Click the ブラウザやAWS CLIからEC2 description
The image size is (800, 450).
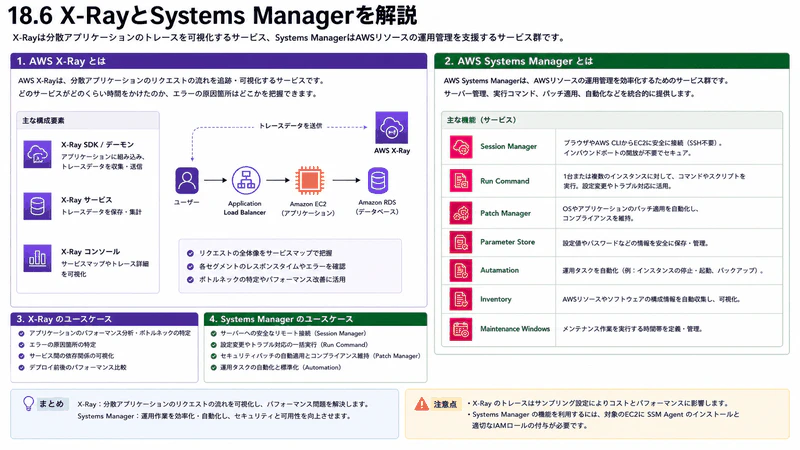point(643,148)
